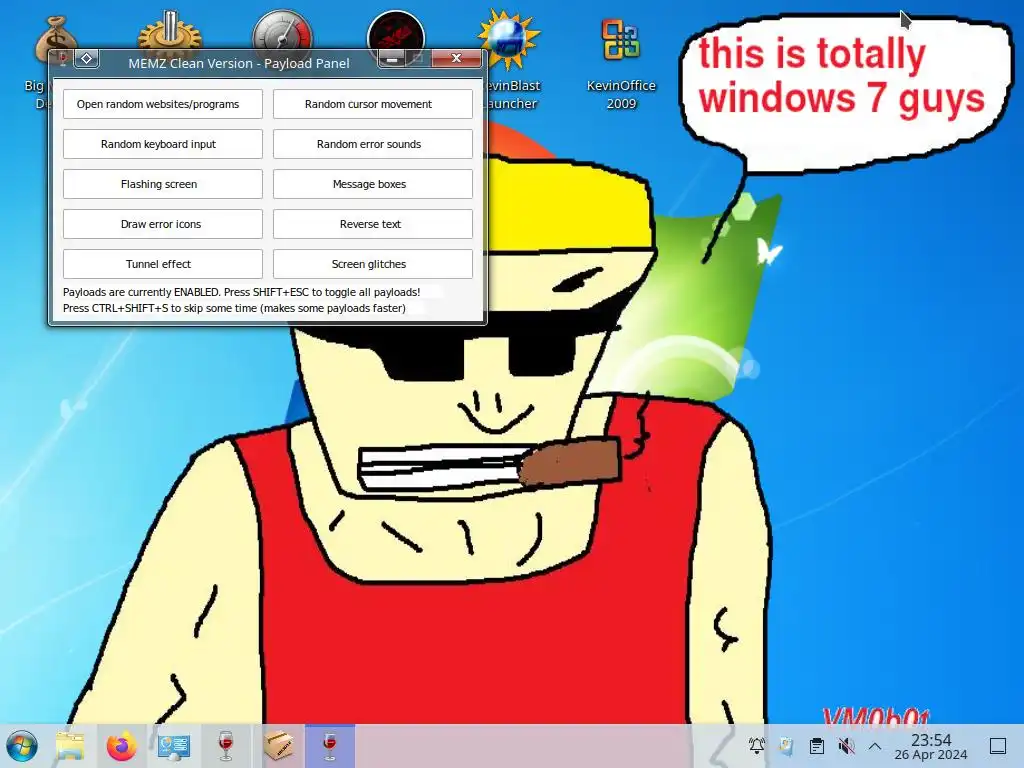Open the black round red-logo desktop icon
Screen dimensions: 1024x768
pos(396,31)
